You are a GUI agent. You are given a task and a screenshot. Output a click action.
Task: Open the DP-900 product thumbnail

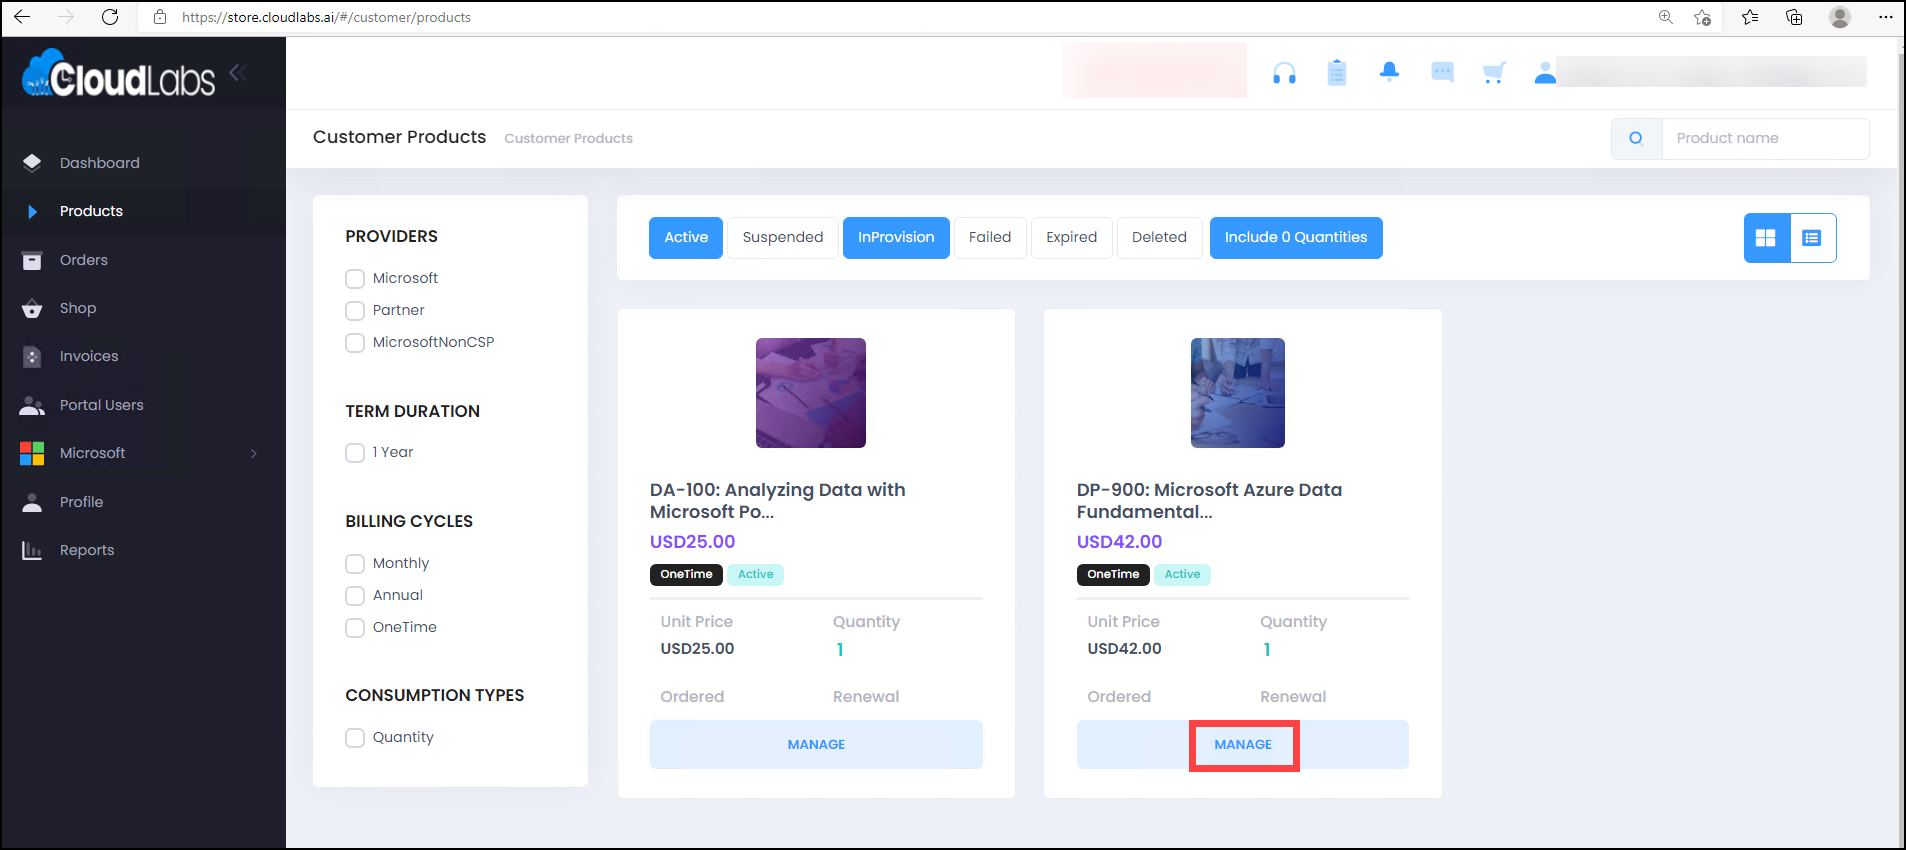pyautogui.click(x=1238, y=393)
